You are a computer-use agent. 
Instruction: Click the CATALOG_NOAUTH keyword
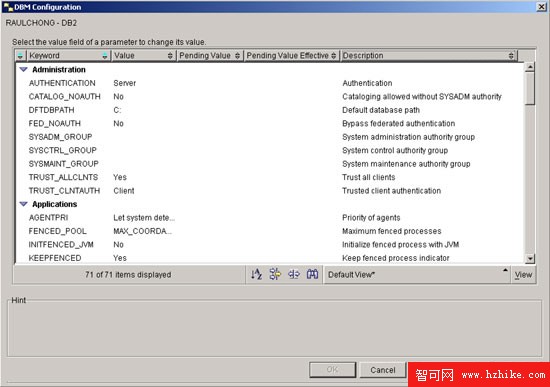pos(65,96)
